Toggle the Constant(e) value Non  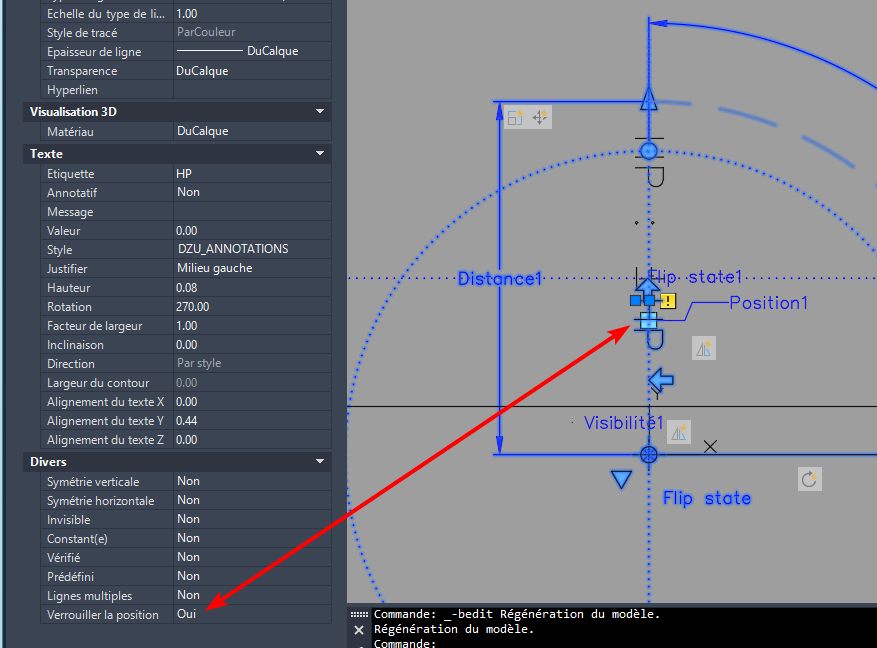[252, 538]
